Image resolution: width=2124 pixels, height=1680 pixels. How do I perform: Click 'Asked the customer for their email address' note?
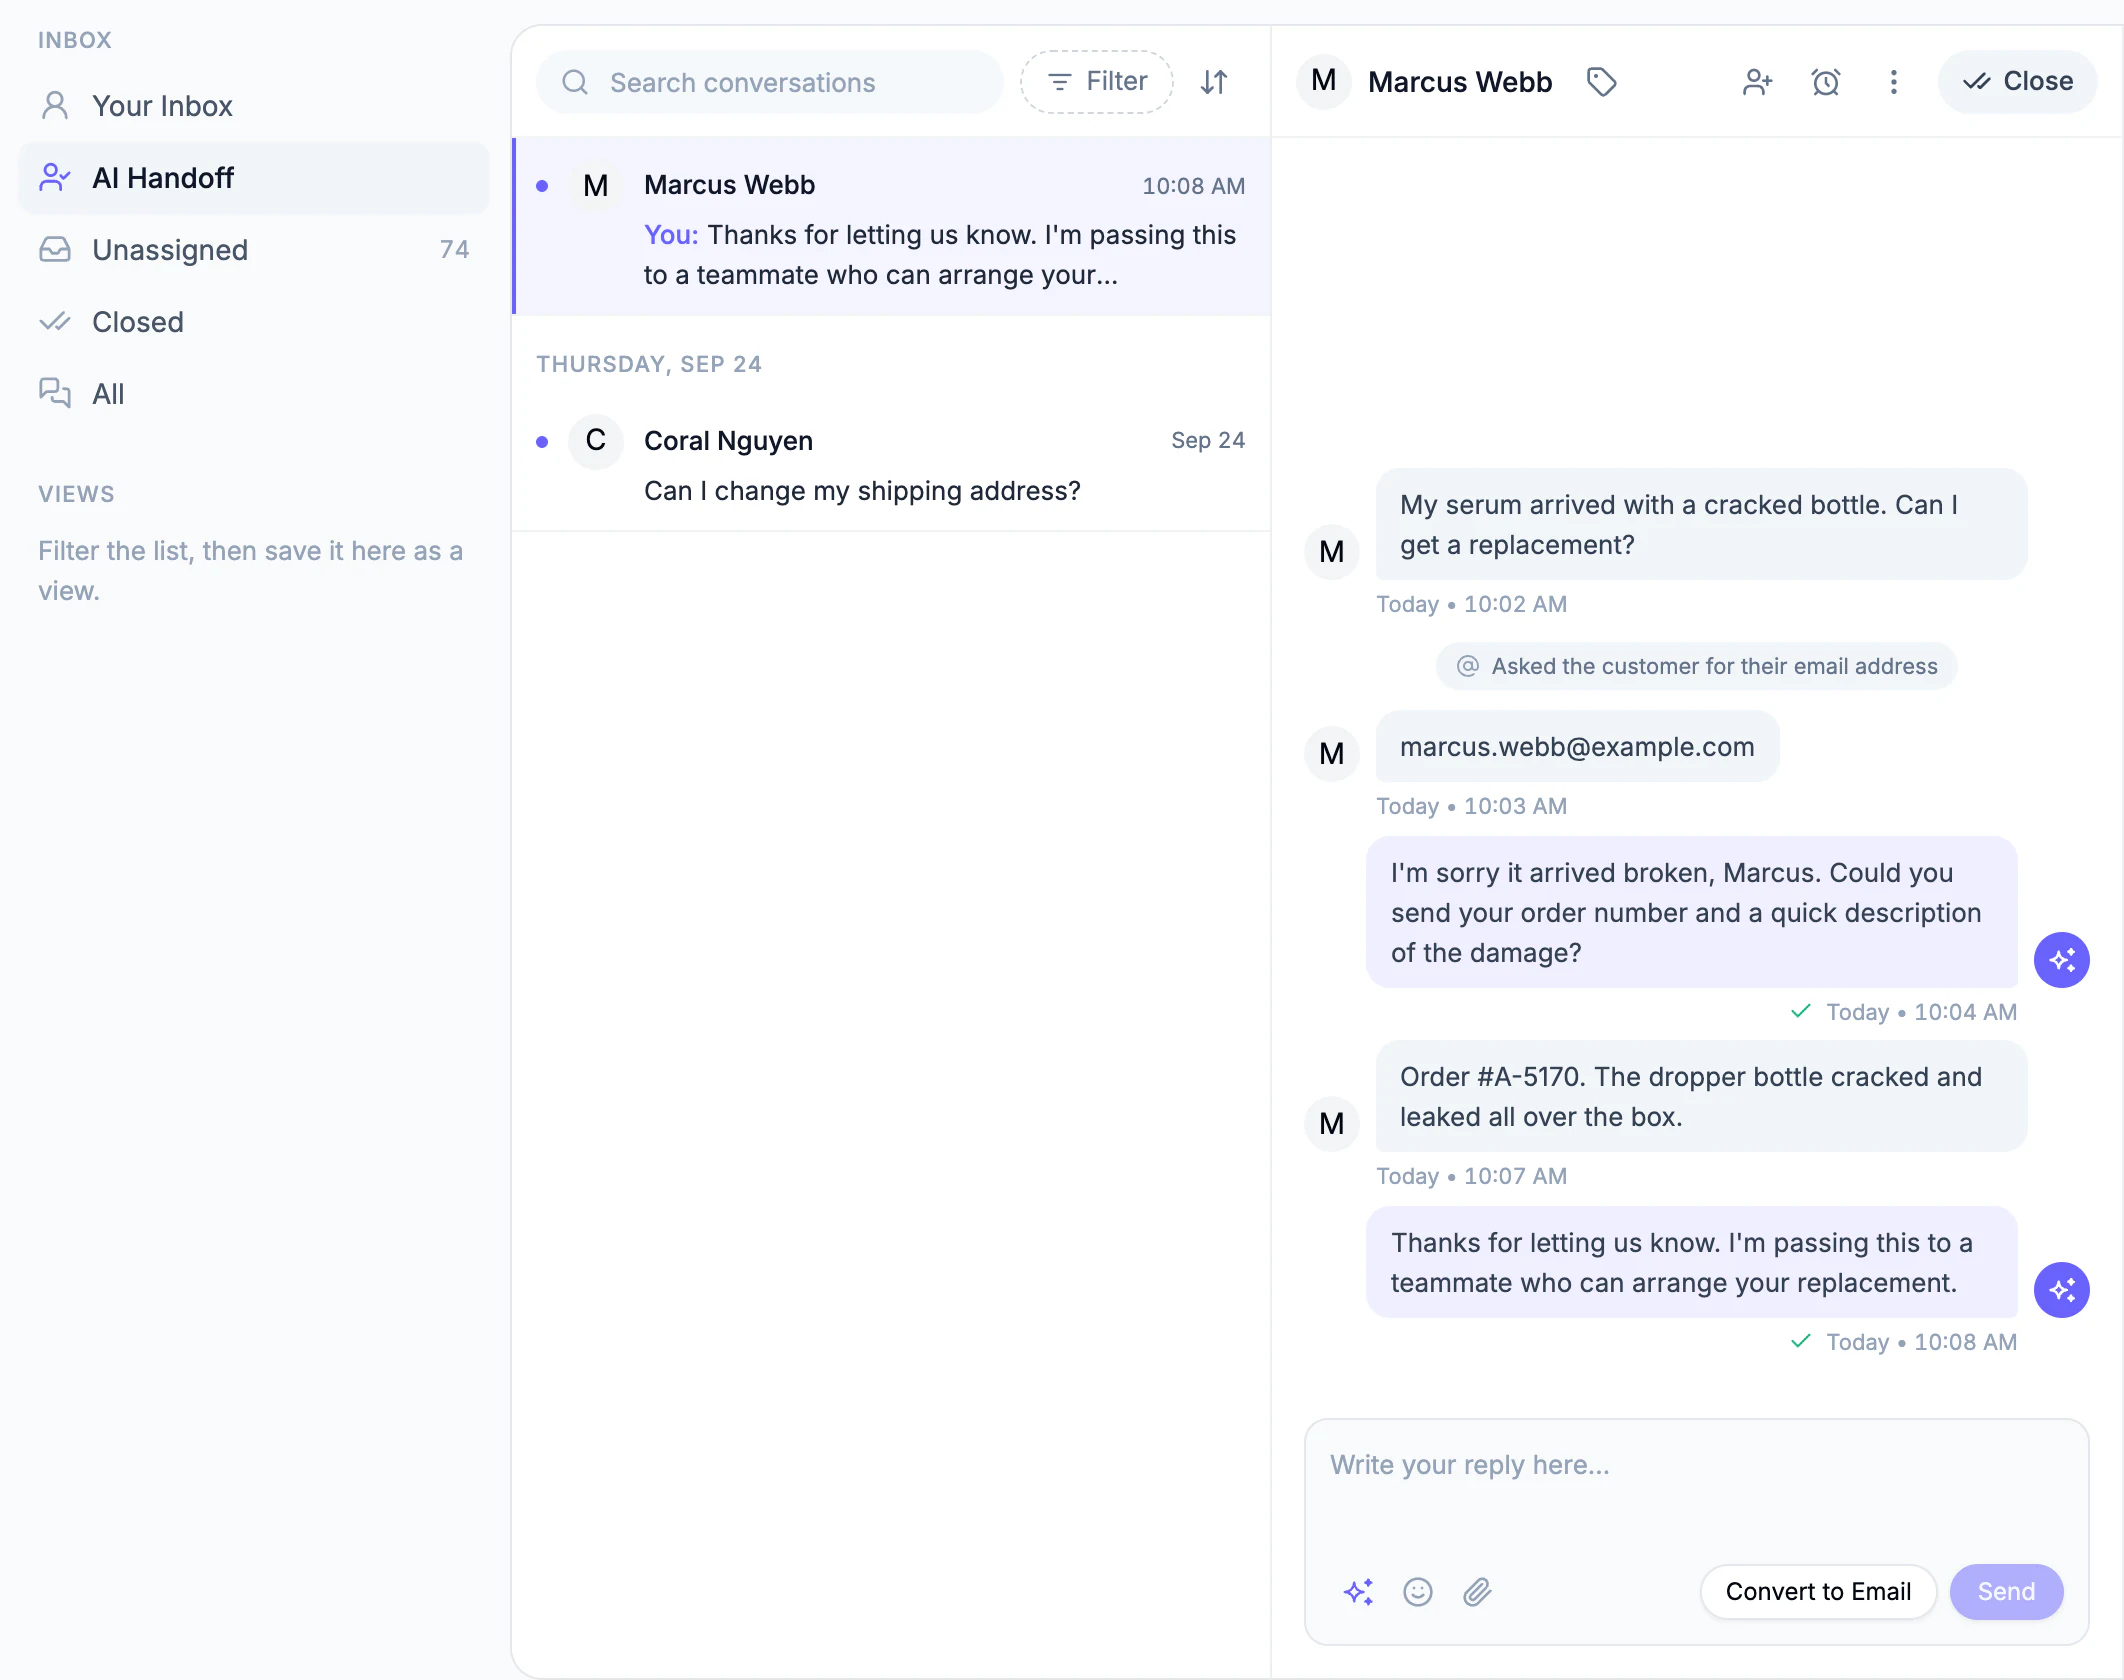coord(1696,667)
